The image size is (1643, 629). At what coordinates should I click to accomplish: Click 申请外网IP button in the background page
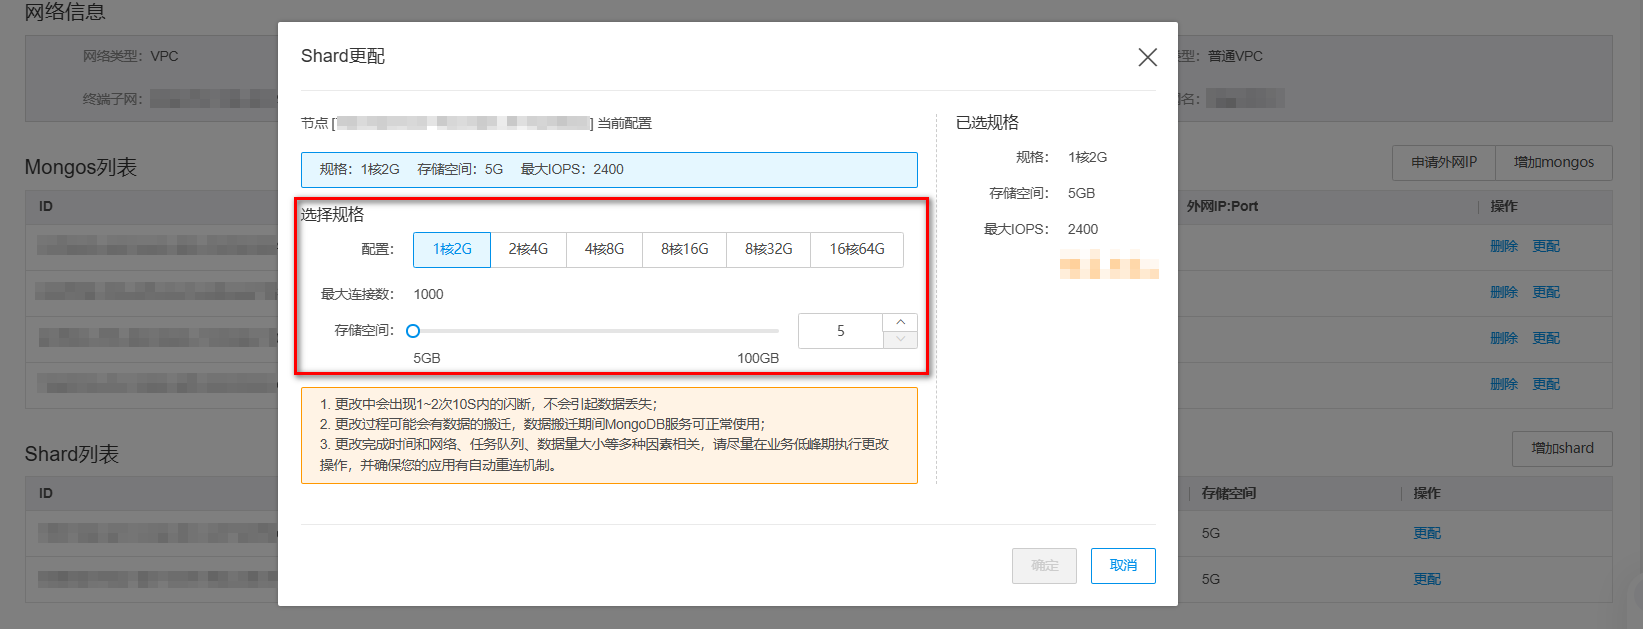coord(1443,162)
